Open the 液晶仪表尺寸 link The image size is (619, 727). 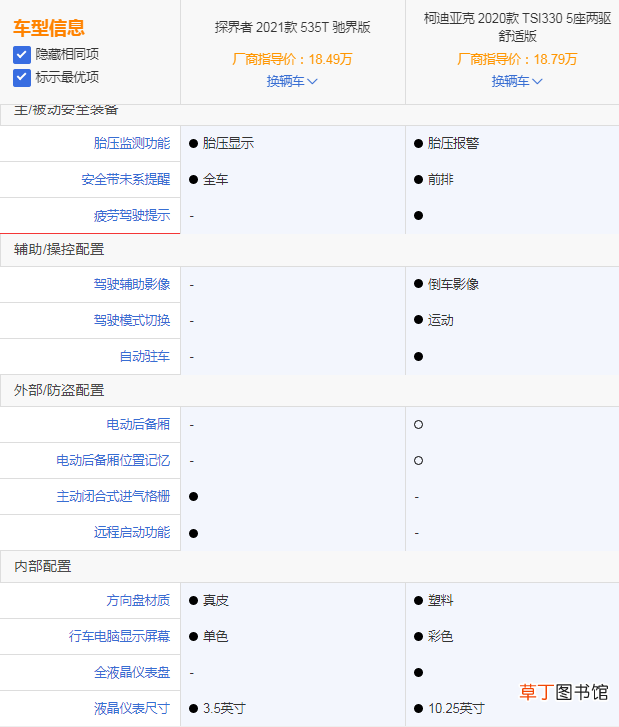tap(132, 708)
